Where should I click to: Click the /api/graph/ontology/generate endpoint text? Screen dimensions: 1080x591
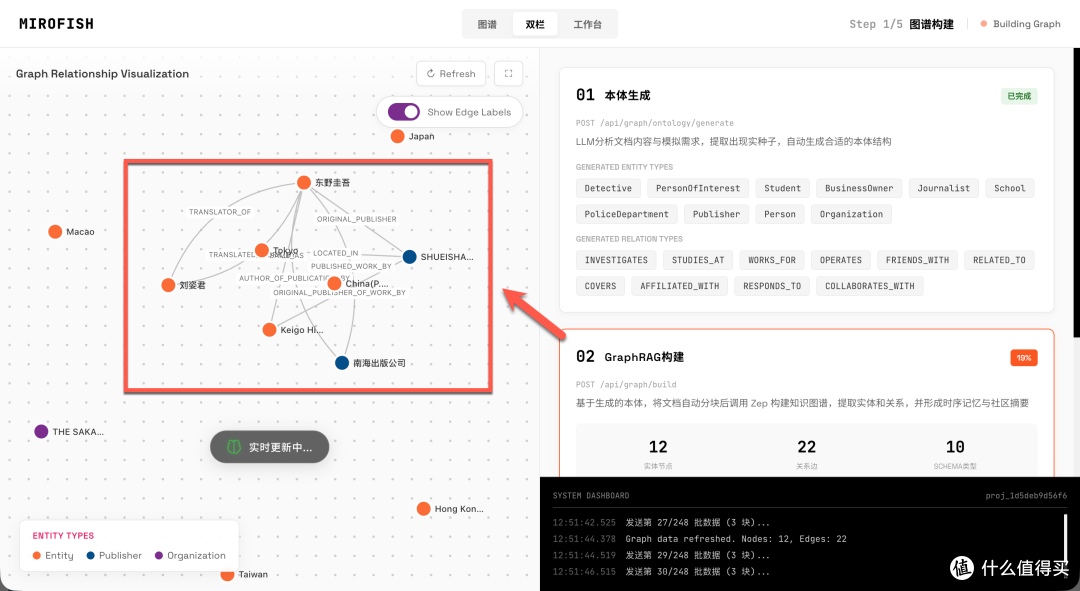point(667,123)
